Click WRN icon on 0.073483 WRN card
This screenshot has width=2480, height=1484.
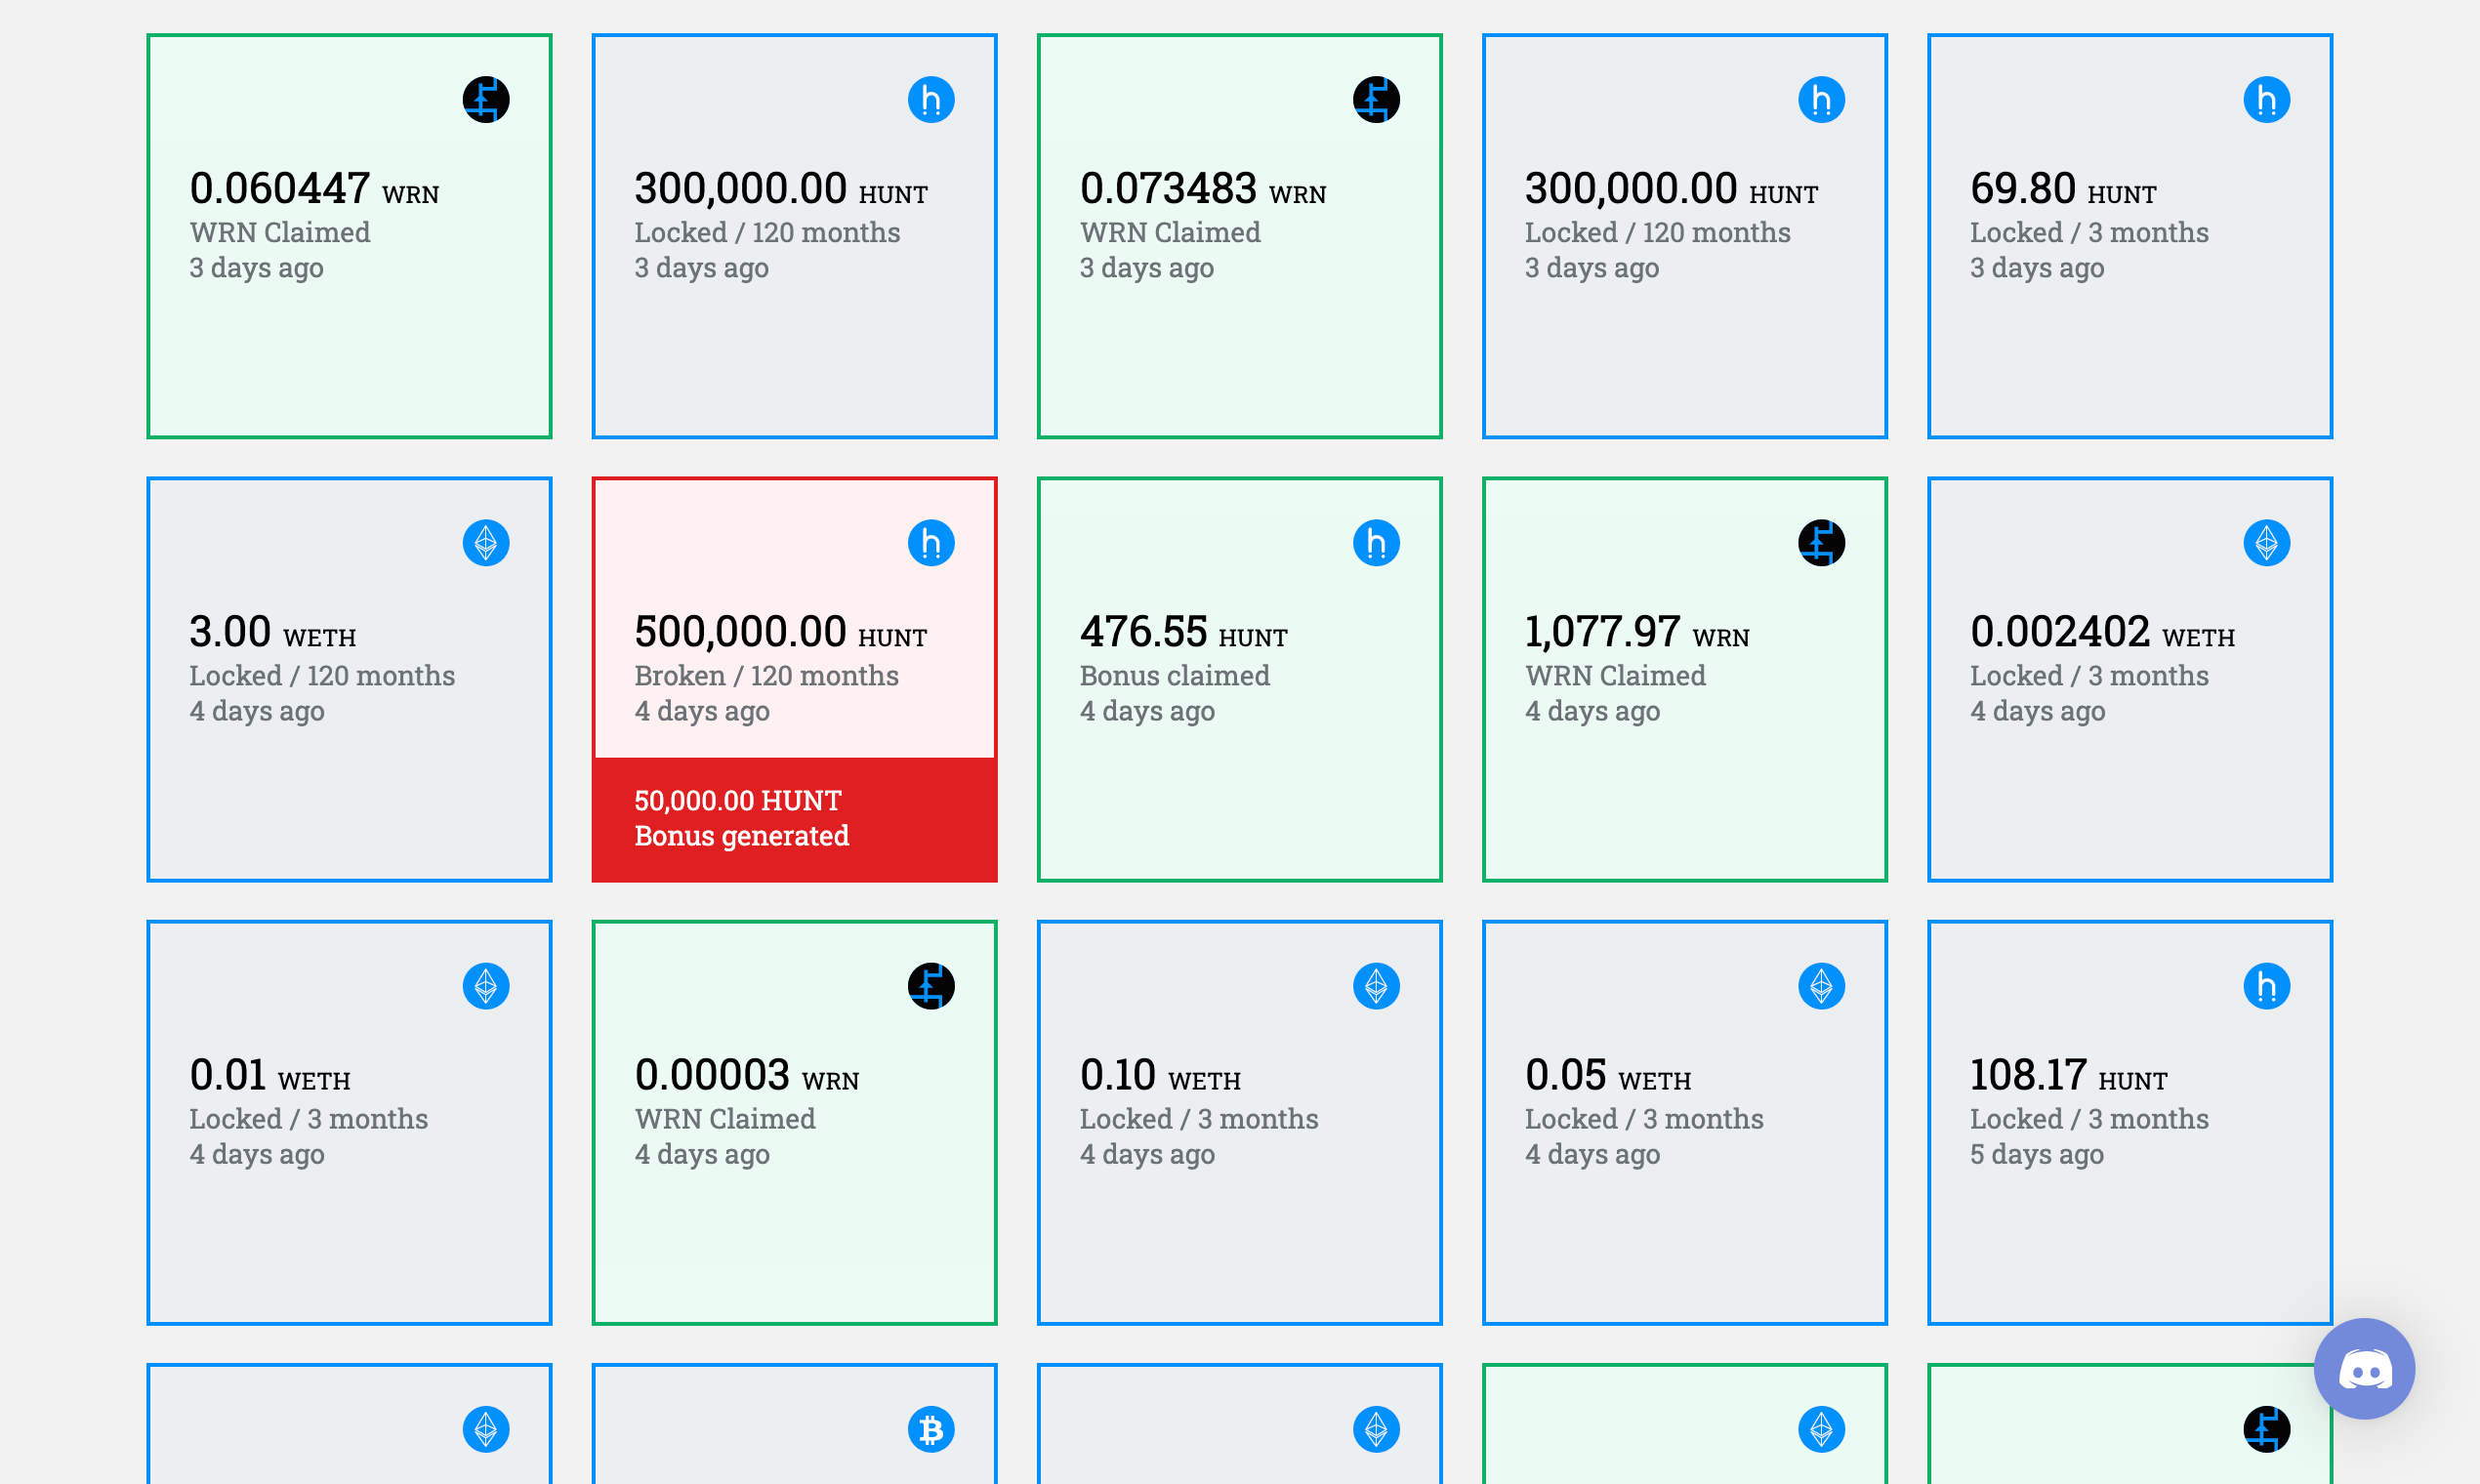[1376, 100]
